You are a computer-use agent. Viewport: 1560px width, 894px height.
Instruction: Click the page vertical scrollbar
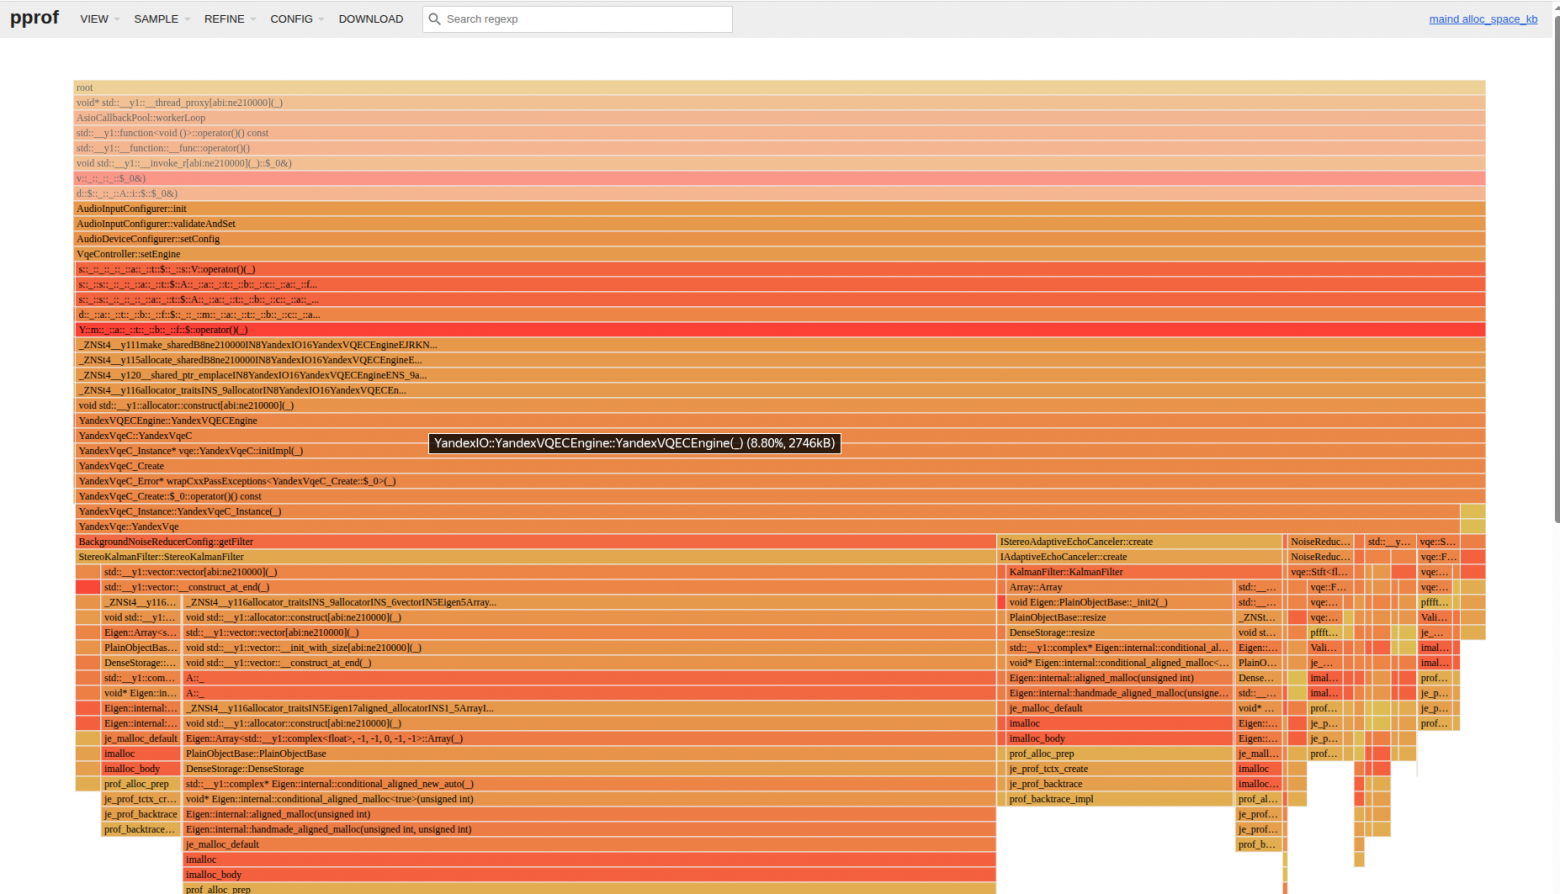pyautogui.click(x=1556, y=270)
